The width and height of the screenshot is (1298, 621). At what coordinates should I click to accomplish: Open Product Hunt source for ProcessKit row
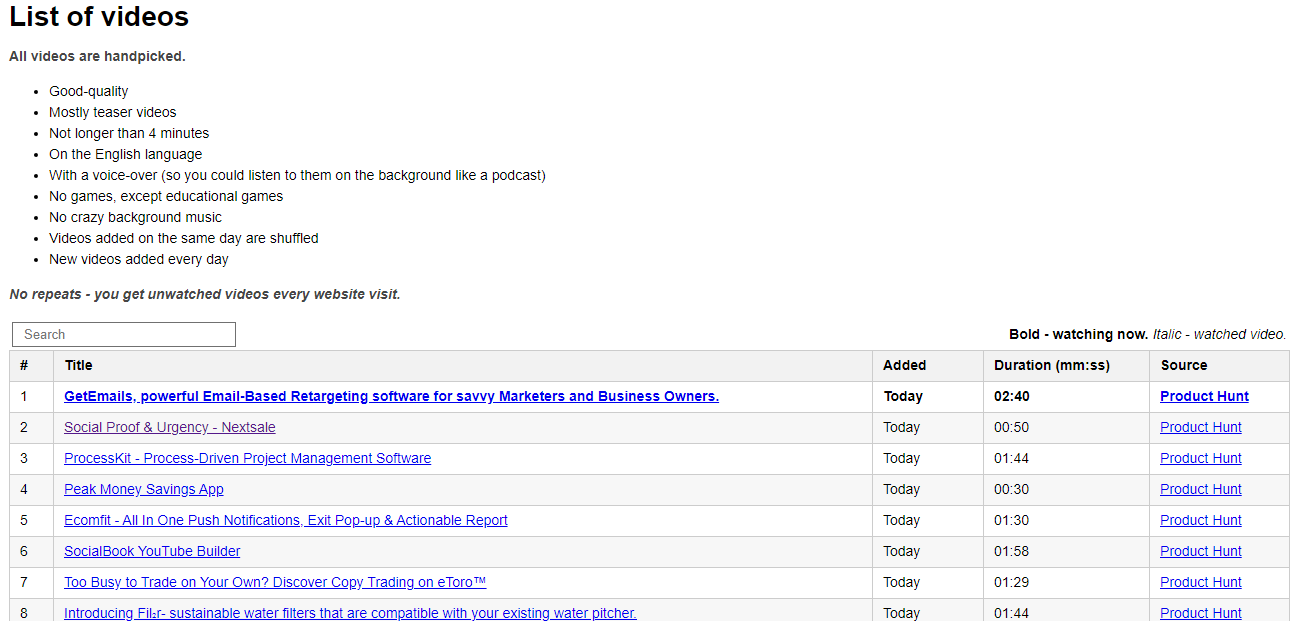[1200, 458]
